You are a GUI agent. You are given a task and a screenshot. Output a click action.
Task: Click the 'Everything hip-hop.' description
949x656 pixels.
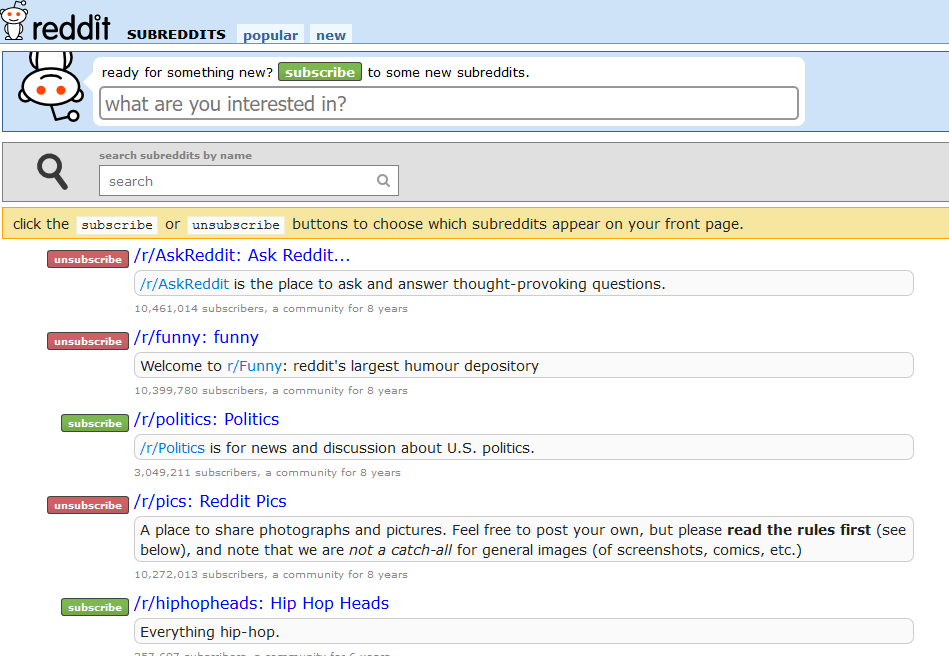pyautogui.click(x=210, y=632)
